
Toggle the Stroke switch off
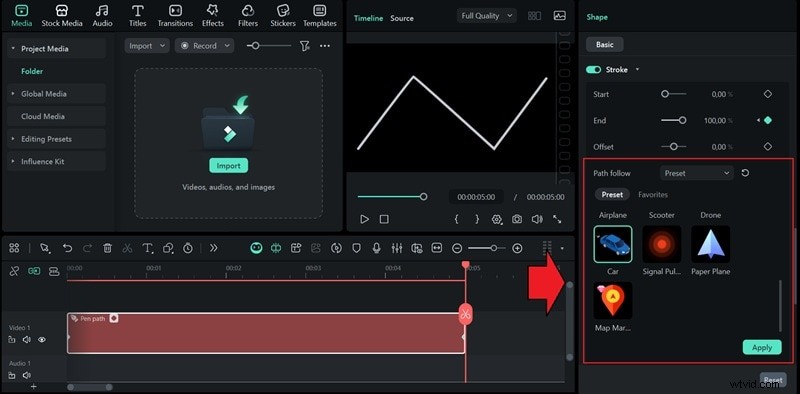(x=594, y=69)
